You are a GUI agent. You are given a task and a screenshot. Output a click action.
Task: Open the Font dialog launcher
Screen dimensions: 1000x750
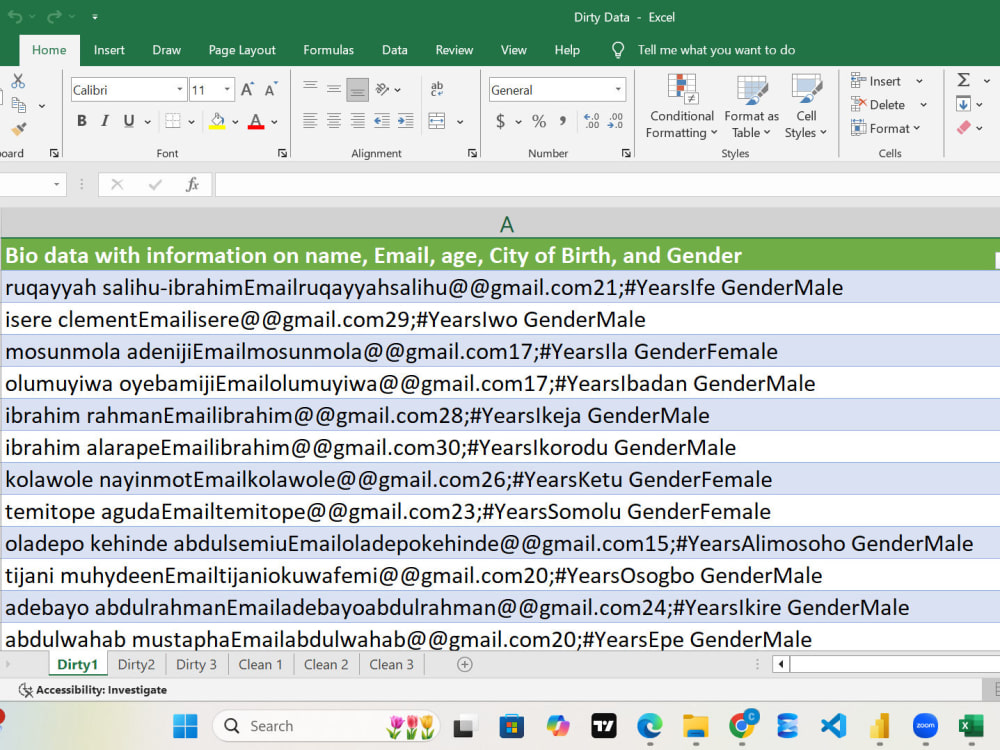[x=282, y=153]
